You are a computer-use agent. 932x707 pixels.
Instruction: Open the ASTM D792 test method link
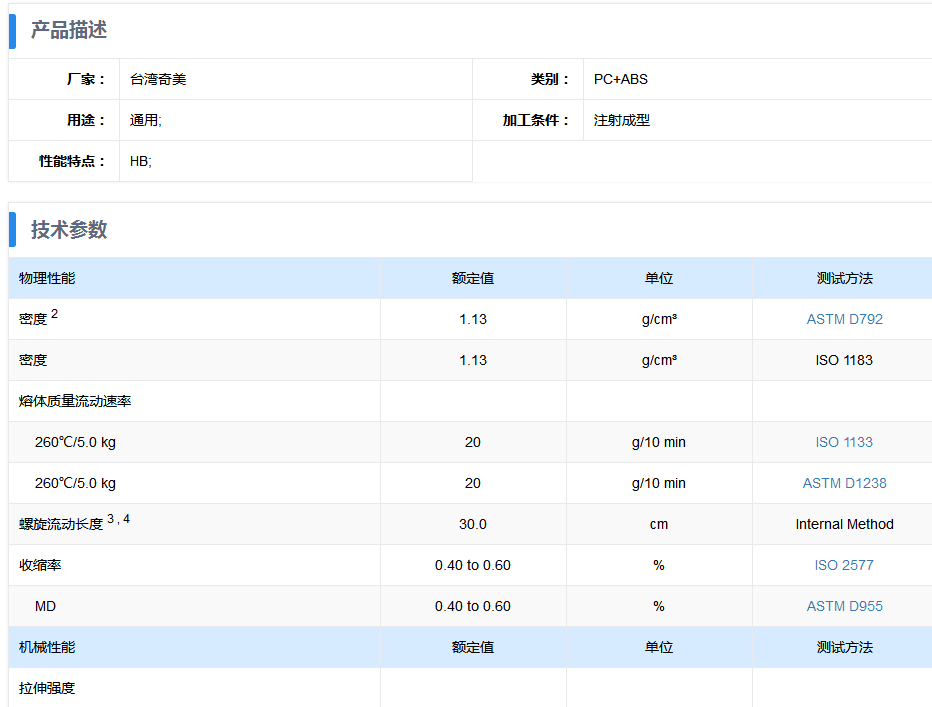click(x=844, y=319)
